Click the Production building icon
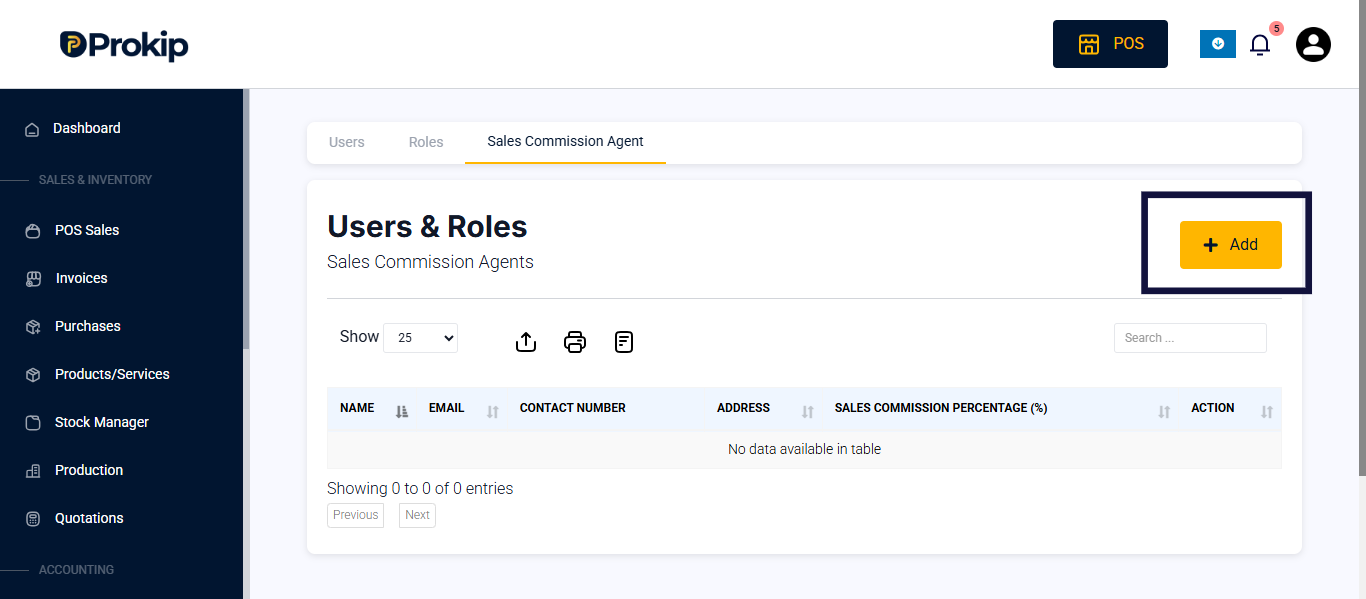The height and width of the screenshot is (599, 1366). 33,471
